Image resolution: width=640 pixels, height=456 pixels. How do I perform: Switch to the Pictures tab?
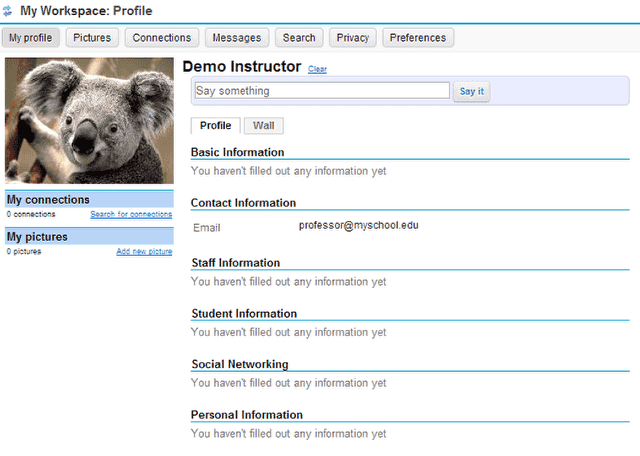point(92,38)
